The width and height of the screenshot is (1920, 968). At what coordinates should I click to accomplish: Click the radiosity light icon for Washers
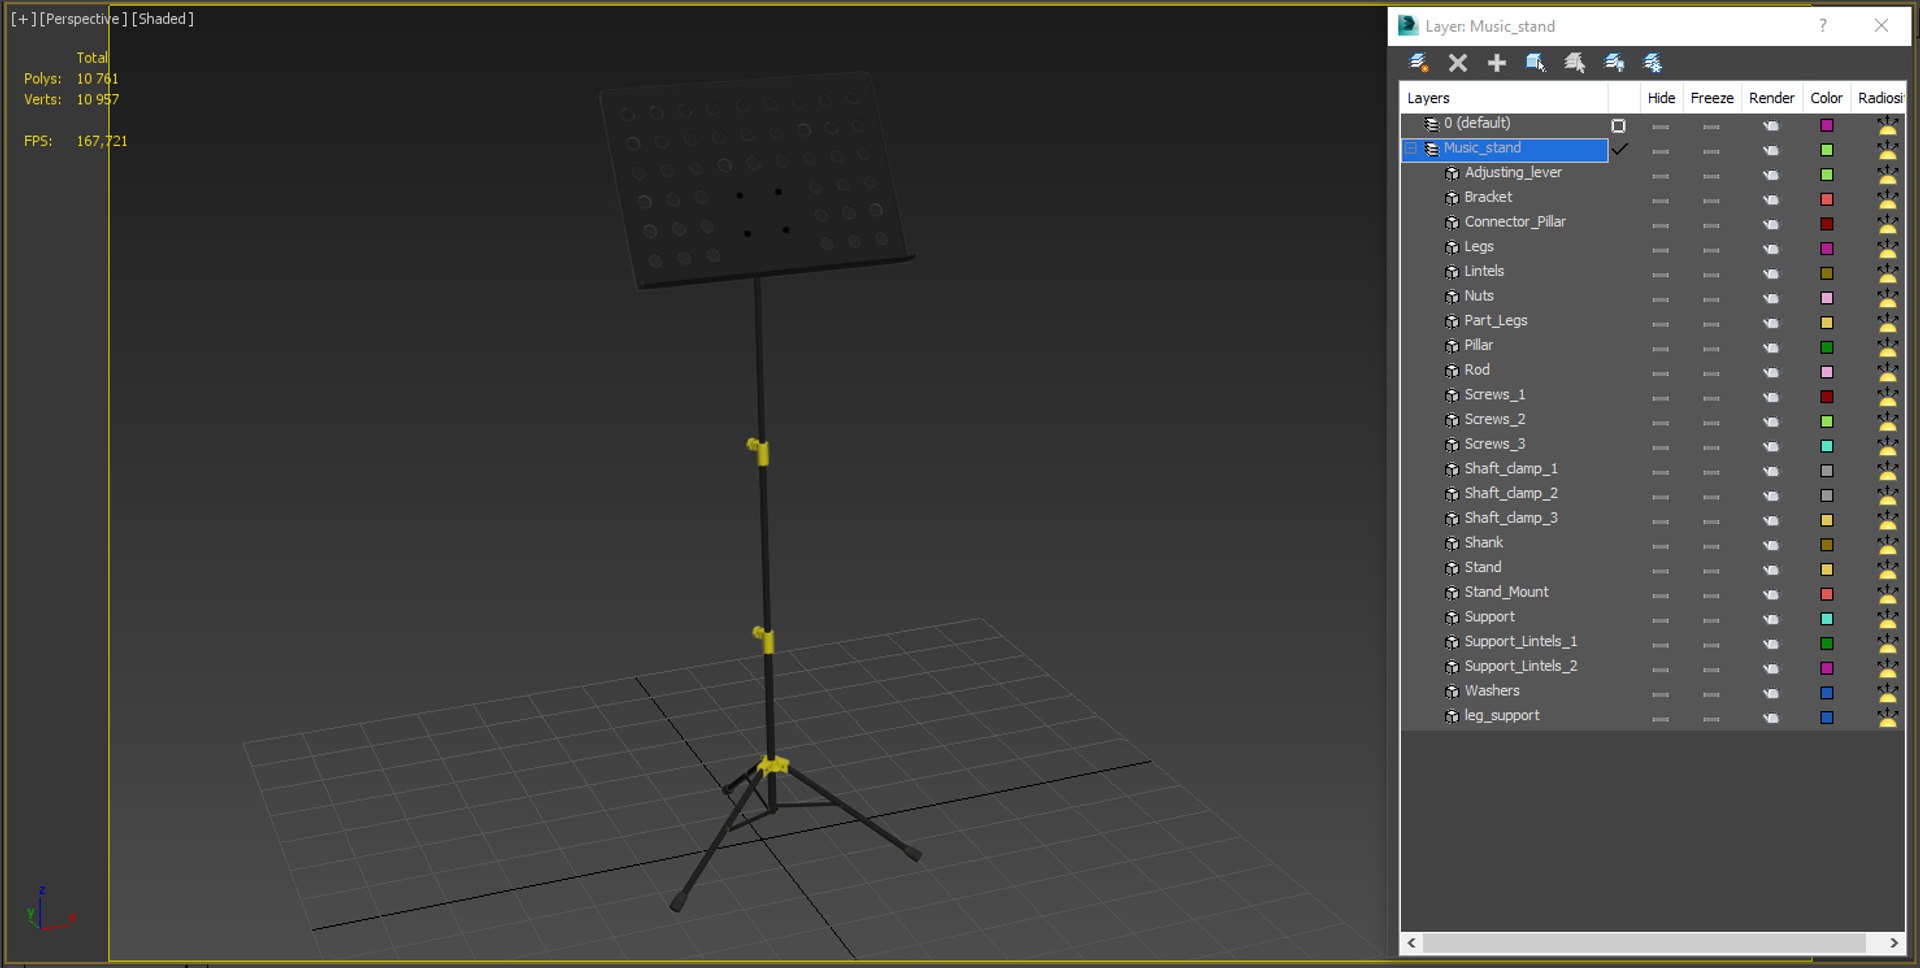tap(1887, 692)
